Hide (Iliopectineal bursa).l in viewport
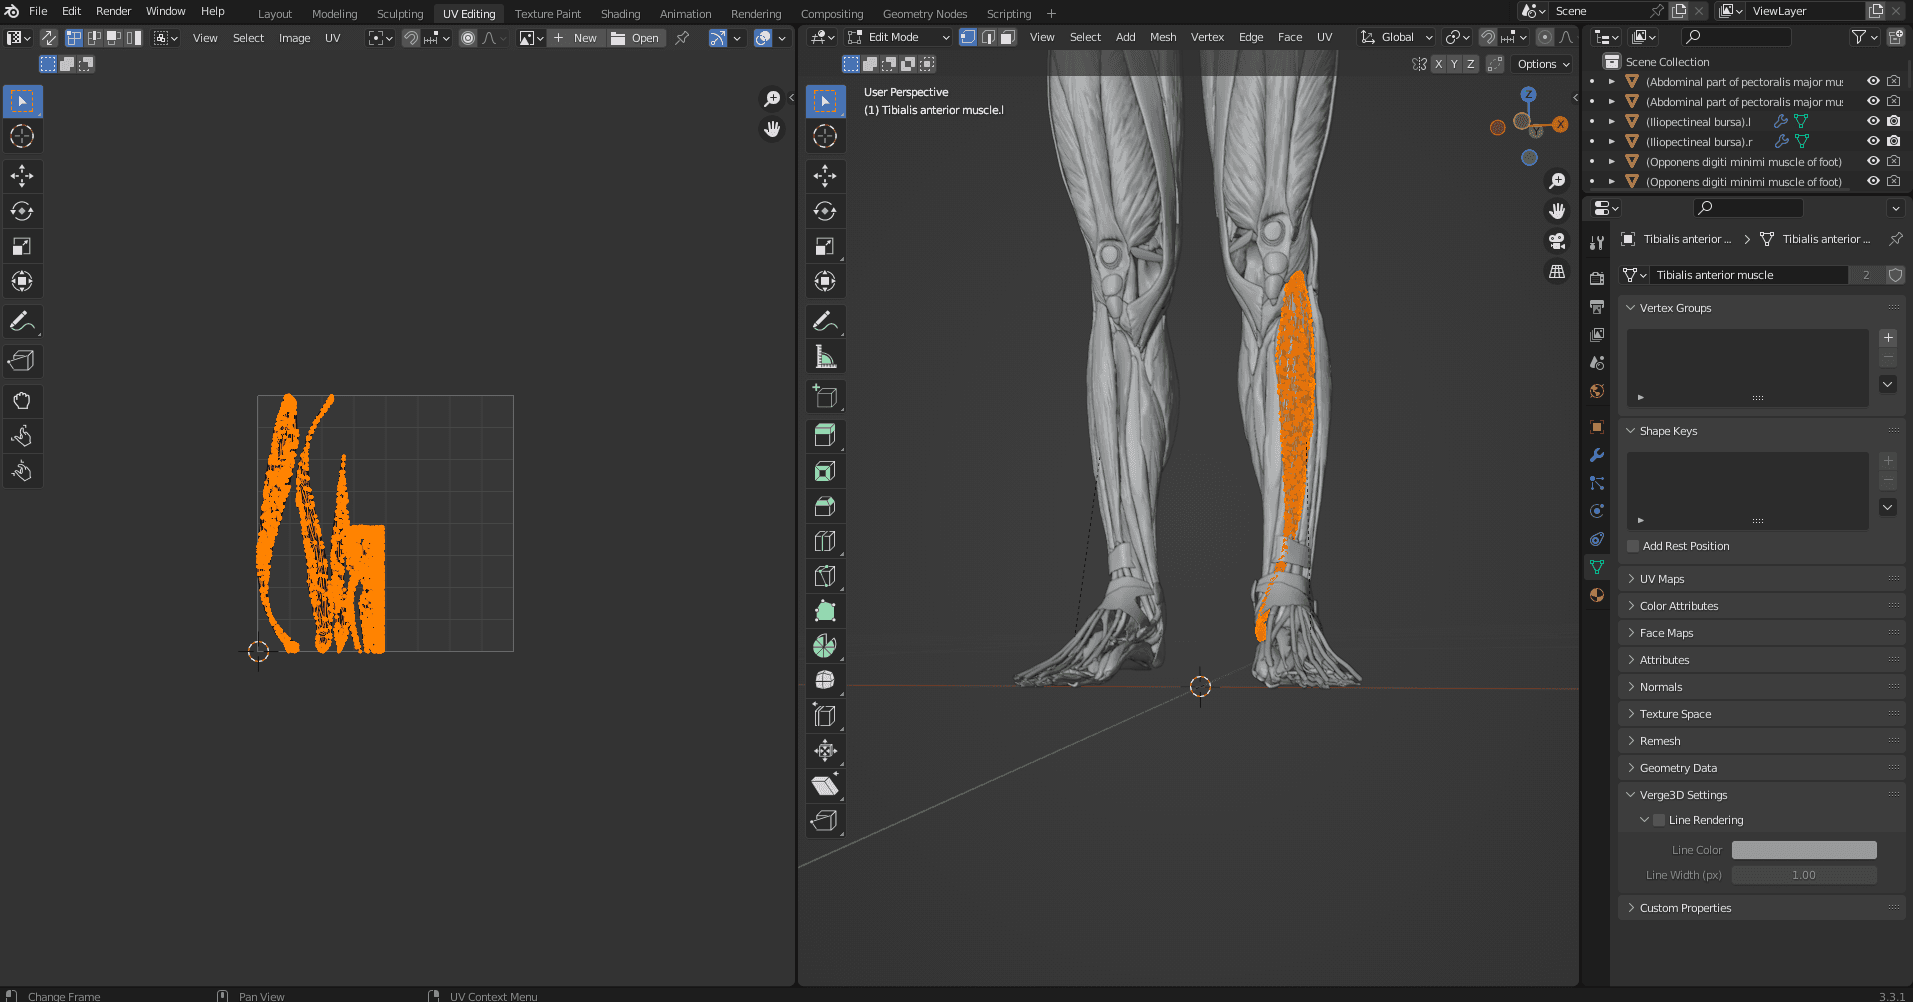This screenshot has width=1913, height=1002. point(1873,121)
